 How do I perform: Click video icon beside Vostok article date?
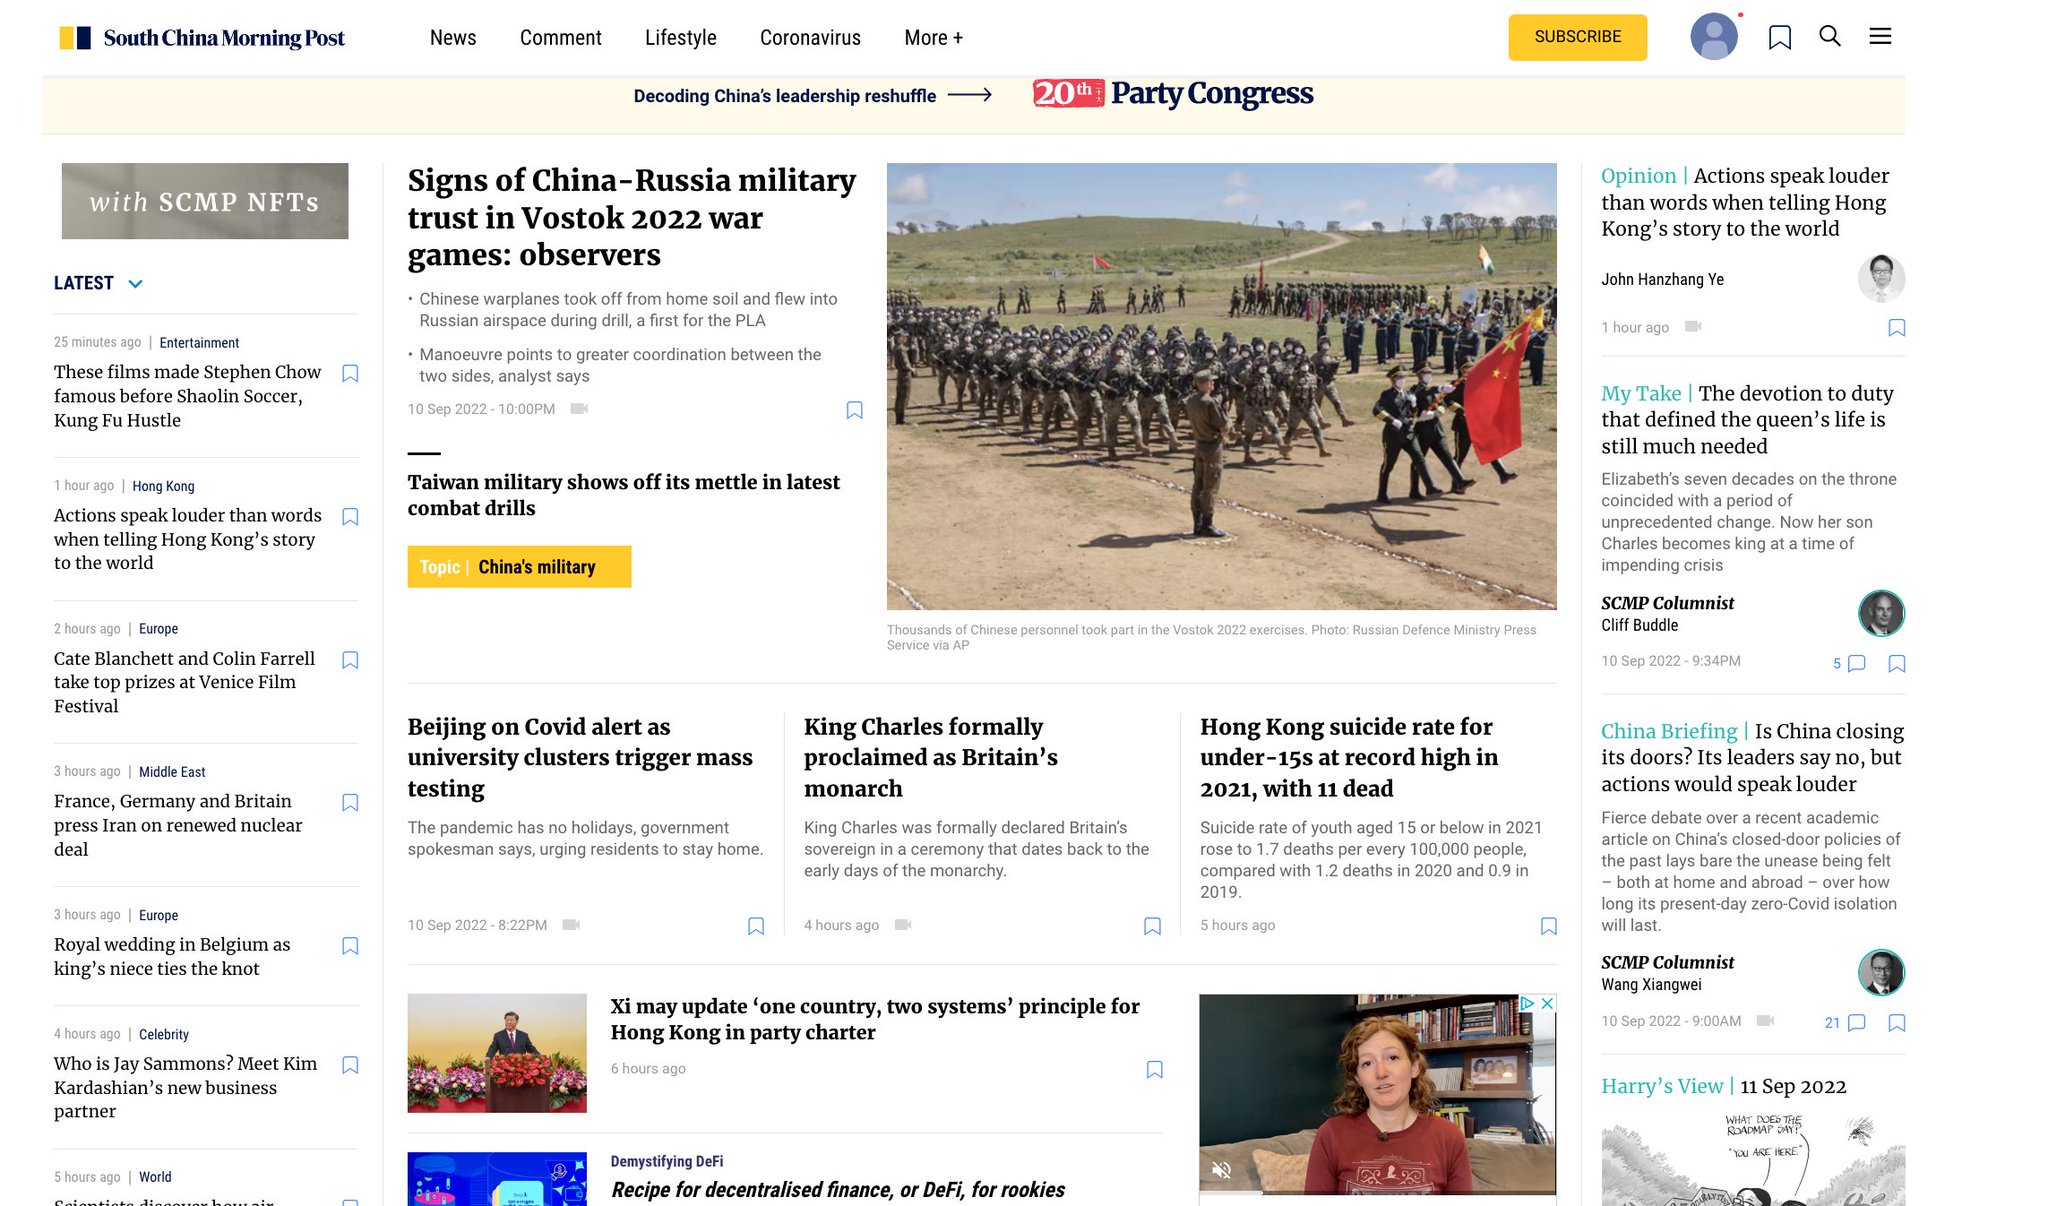click(x=579, y=408)
